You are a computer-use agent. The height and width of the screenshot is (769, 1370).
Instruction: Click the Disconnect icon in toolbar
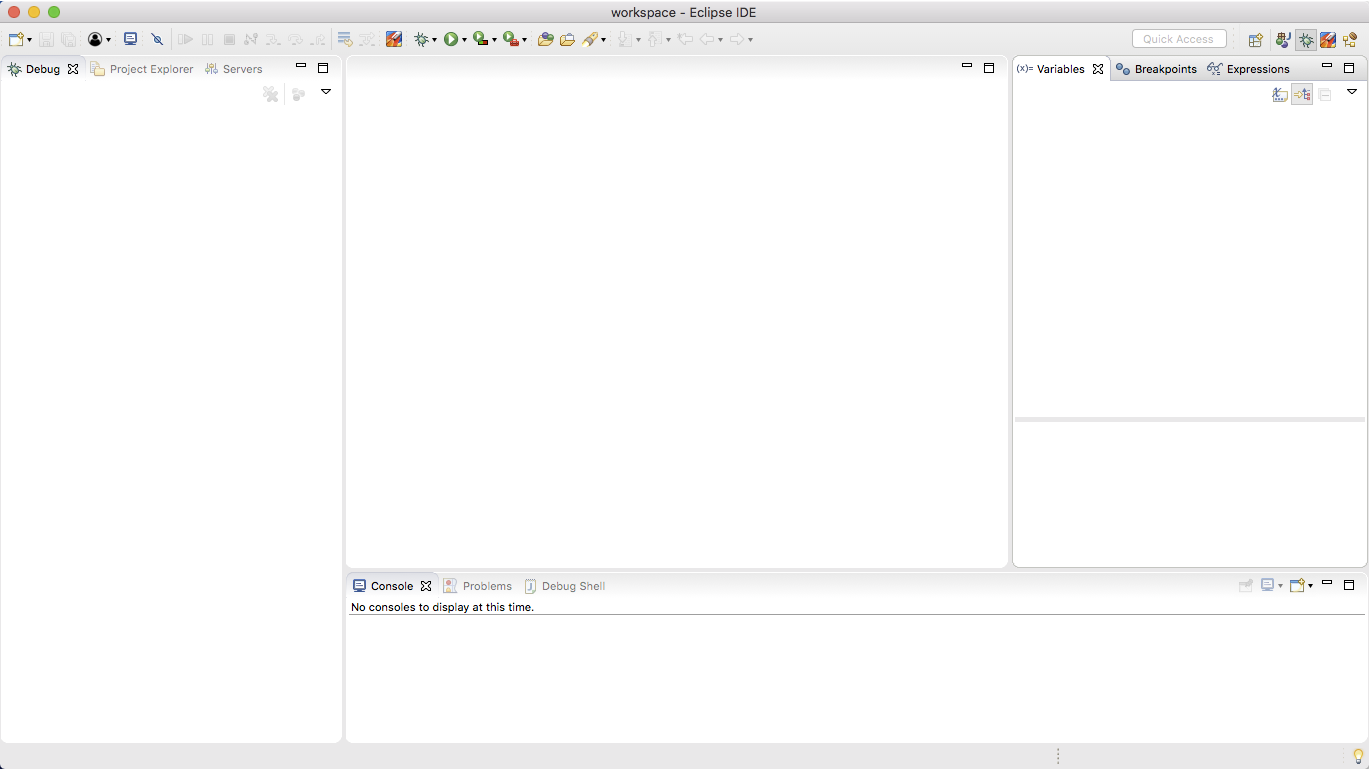click(251, 39)
